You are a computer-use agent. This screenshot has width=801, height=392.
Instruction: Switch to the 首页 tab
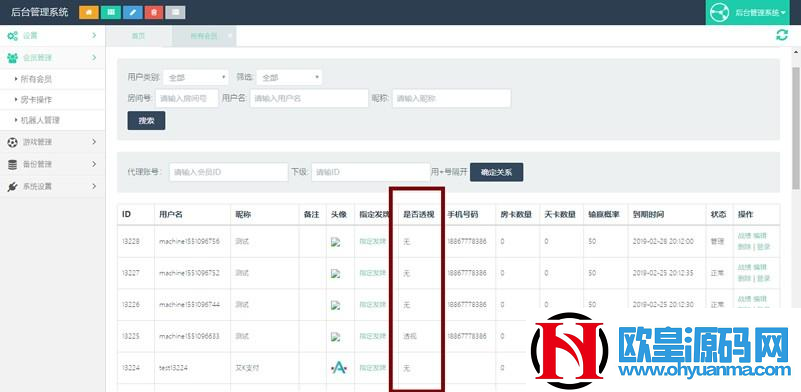[139, 36]
